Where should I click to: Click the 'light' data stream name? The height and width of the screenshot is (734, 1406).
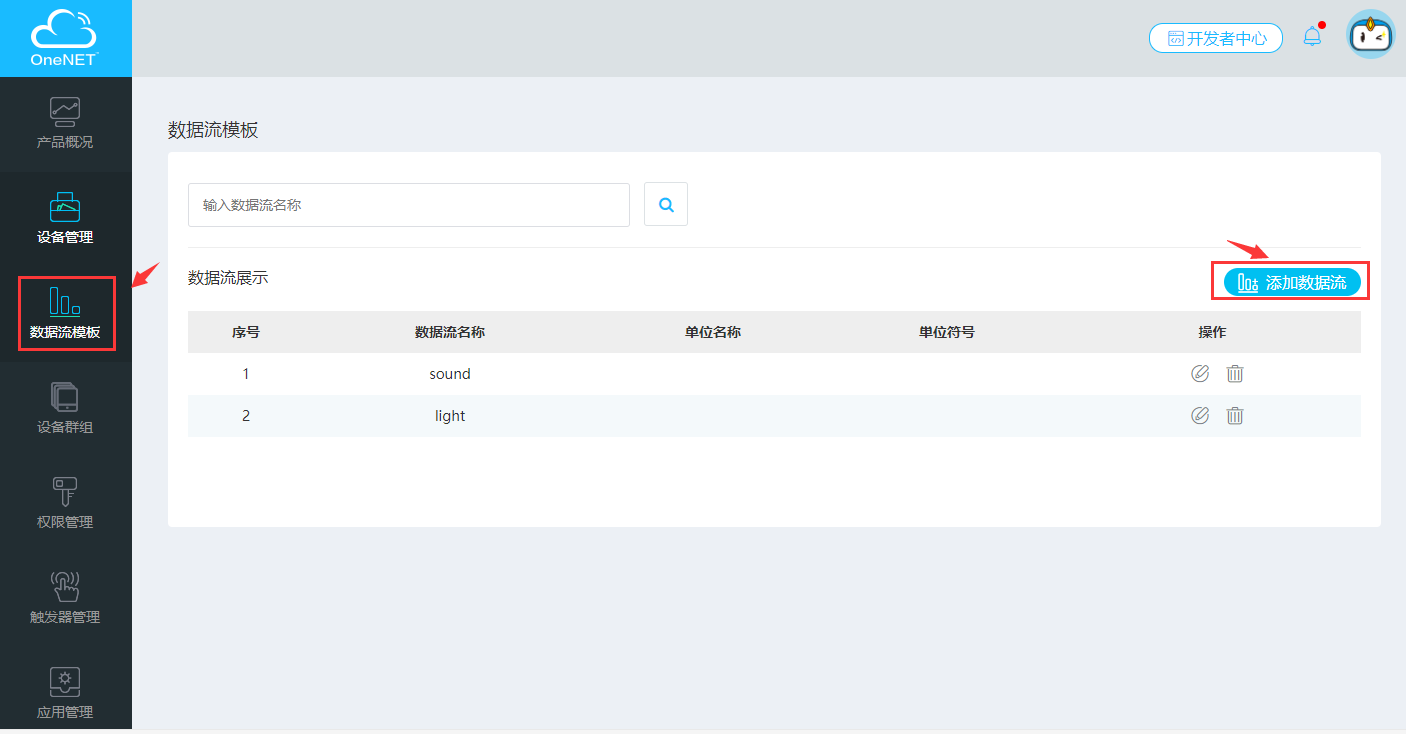pos(450,416)
